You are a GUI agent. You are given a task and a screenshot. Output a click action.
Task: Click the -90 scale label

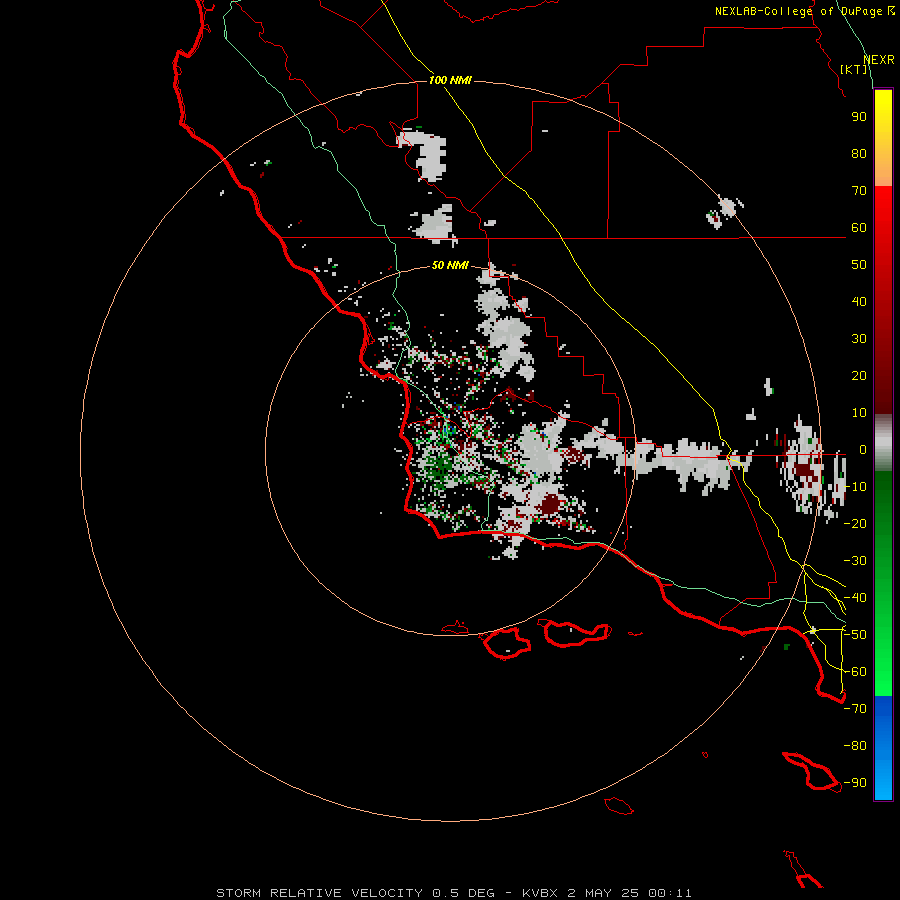click(855, 783)
